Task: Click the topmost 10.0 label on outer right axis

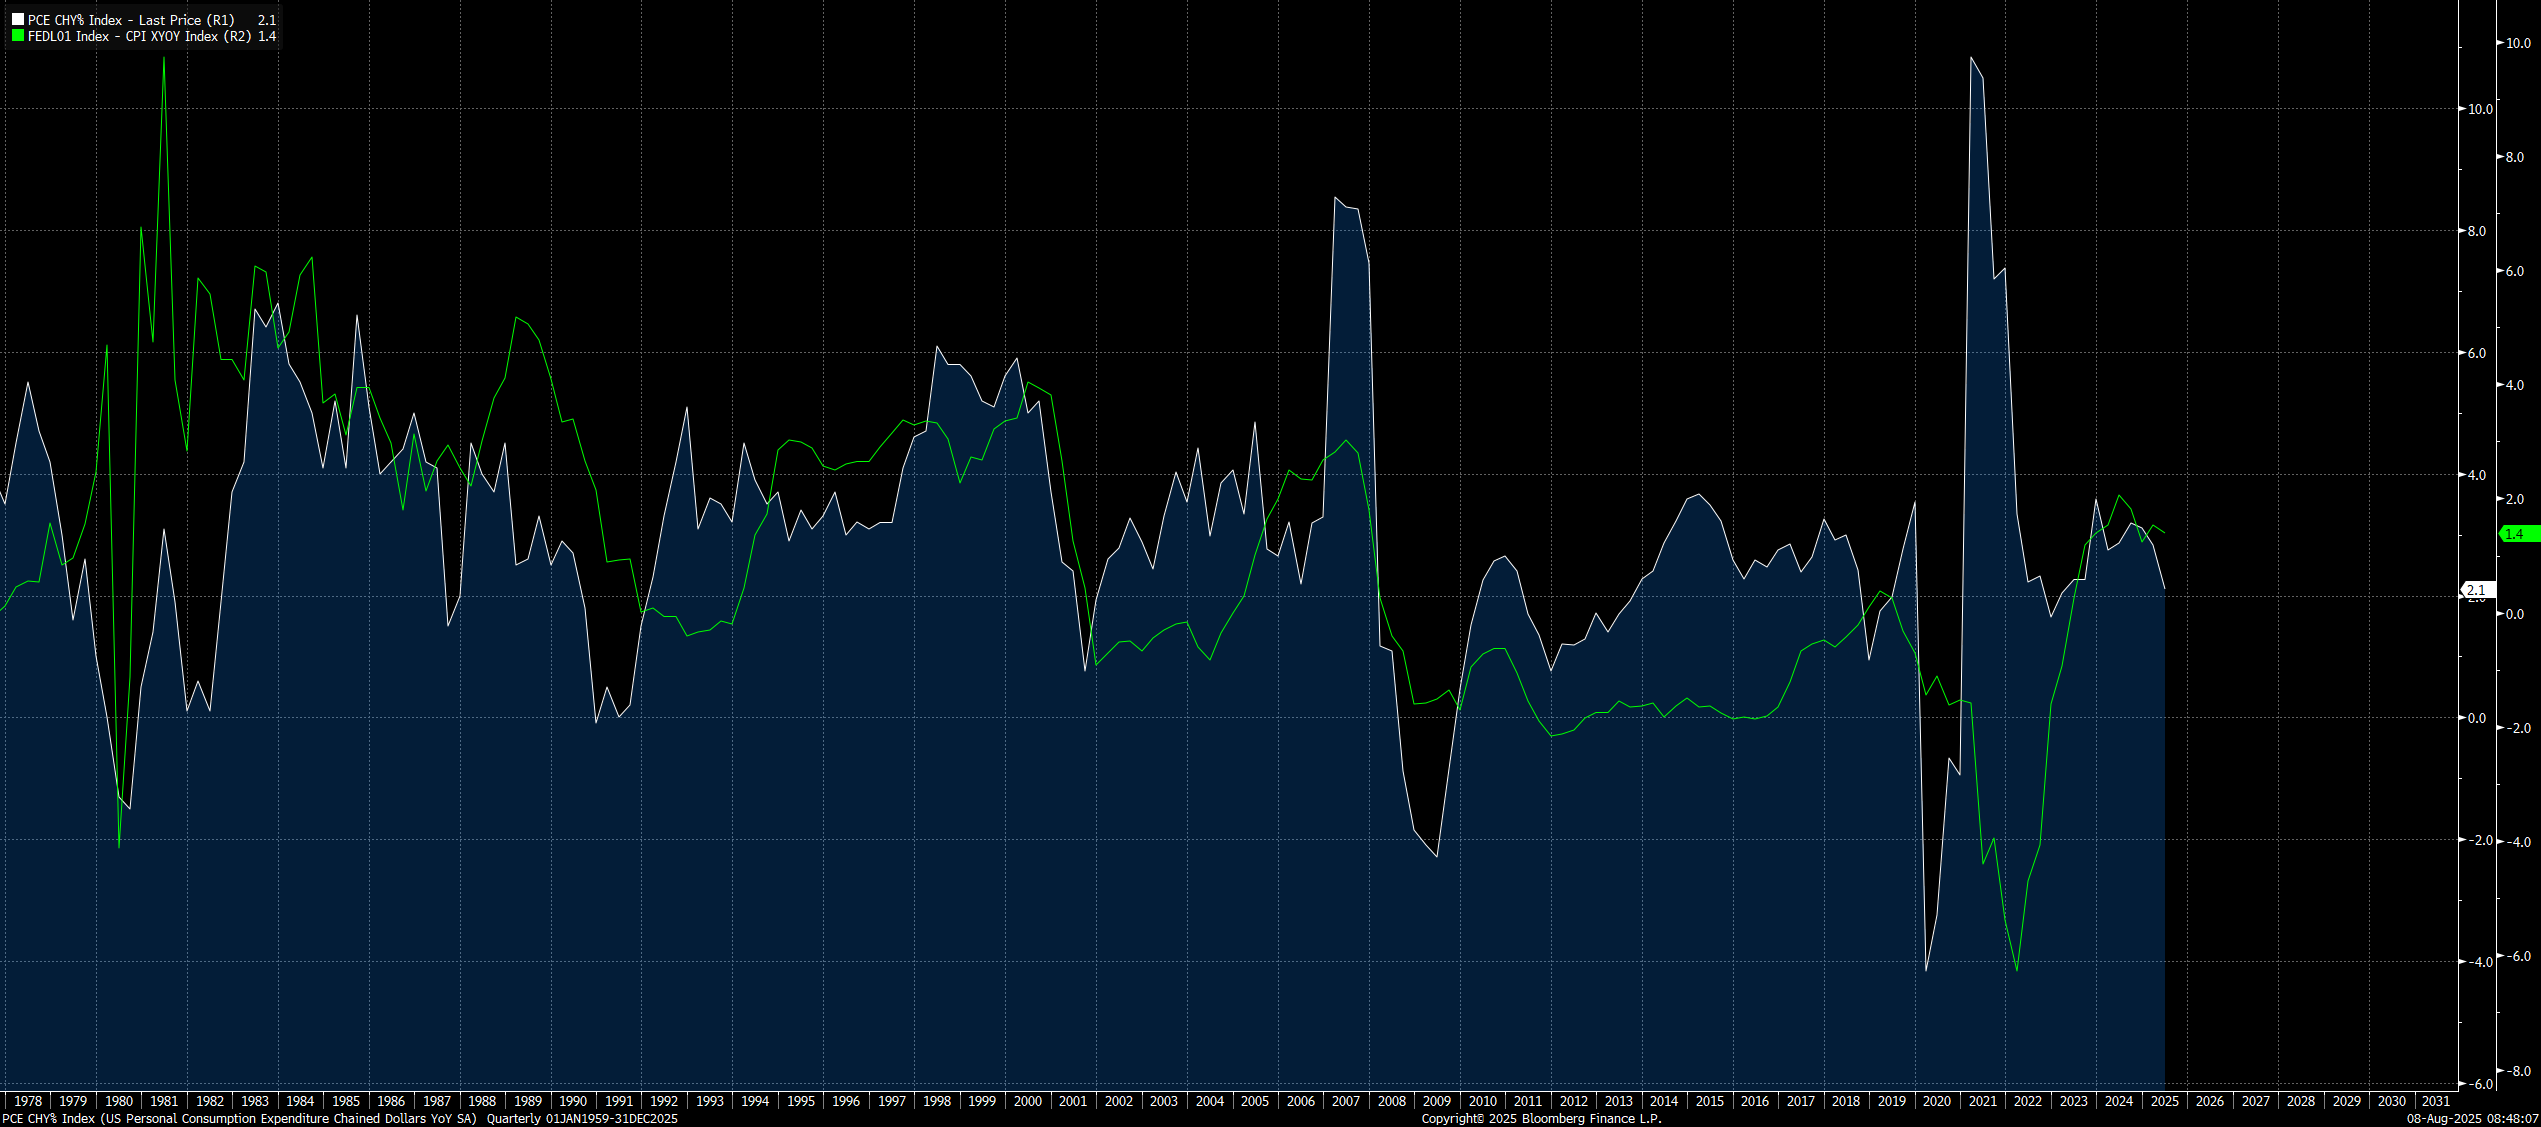Action: tap(2517, 43)
